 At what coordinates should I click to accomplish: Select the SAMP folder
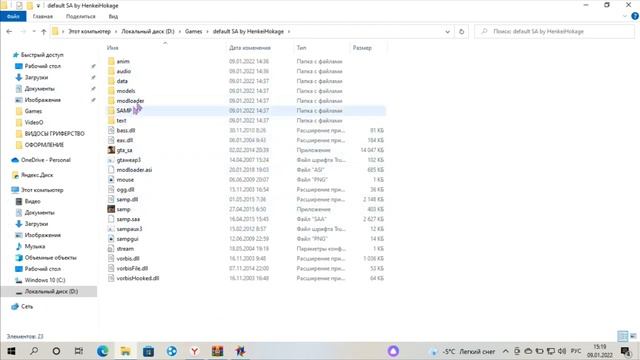click(x=124, y=111)
